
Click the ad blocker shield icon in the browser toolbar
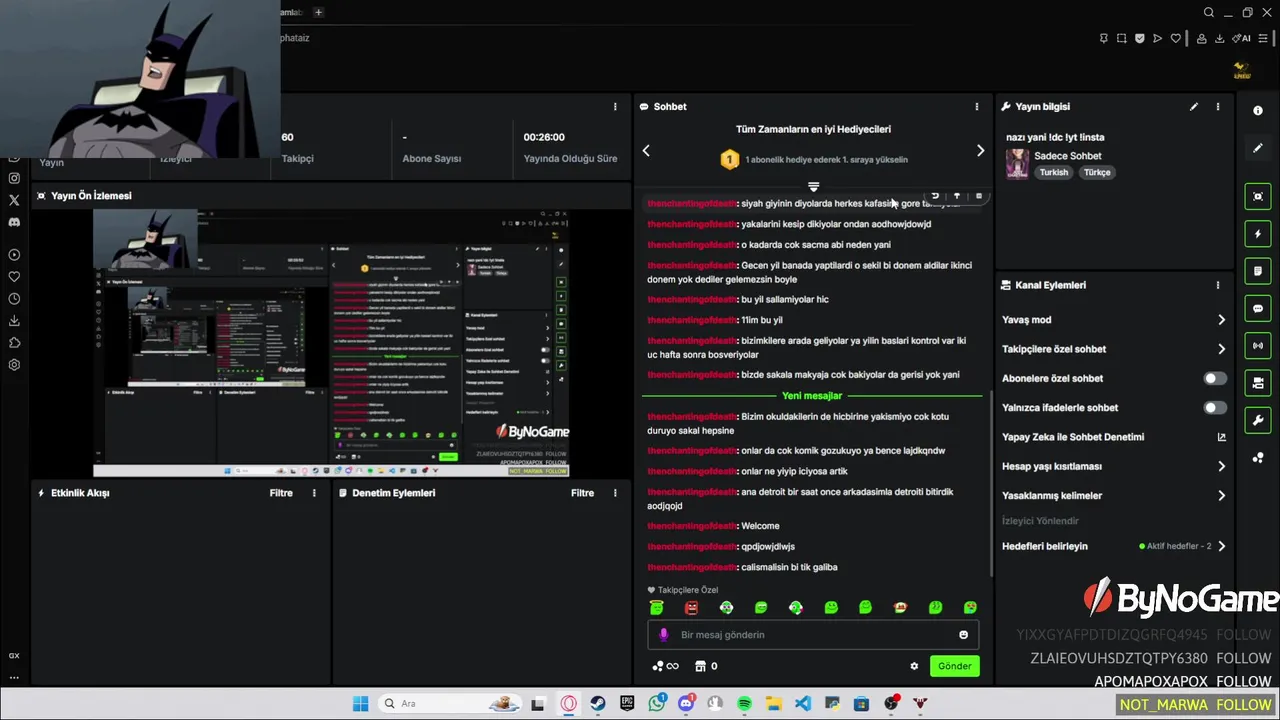pos(1140,38)
